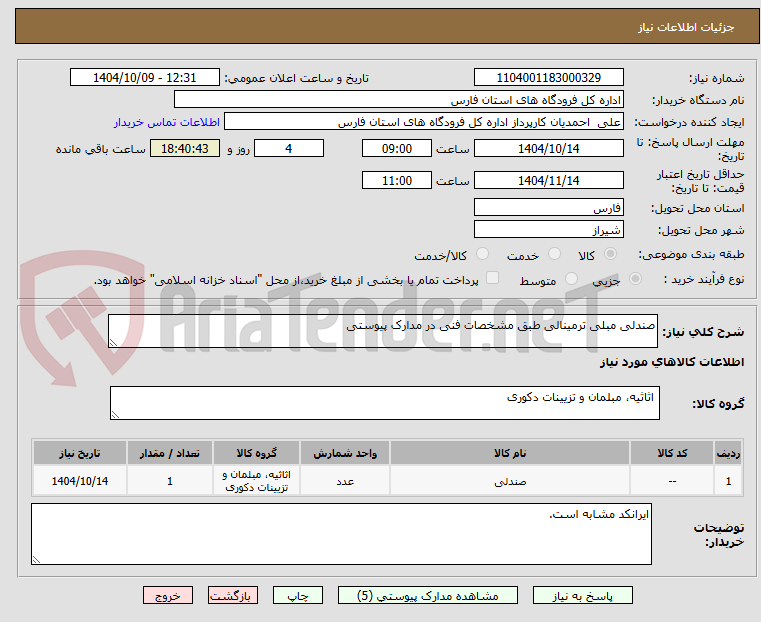Open مشاهده مدارک پیوستی (5) attachments
This screenshot has width=761, height=622.
click(428, 595)
